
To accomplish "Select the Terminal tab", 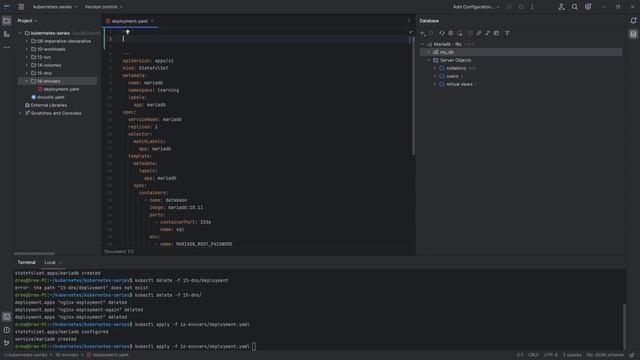I will coord(26,262).
